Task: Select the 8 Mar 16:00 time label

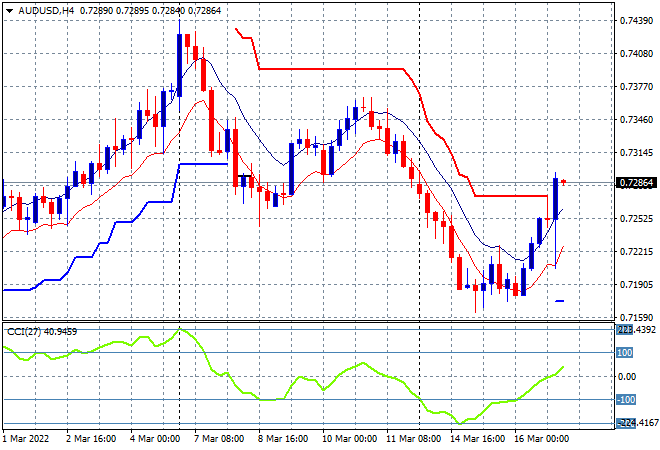Action: click(x=283, y=439)
